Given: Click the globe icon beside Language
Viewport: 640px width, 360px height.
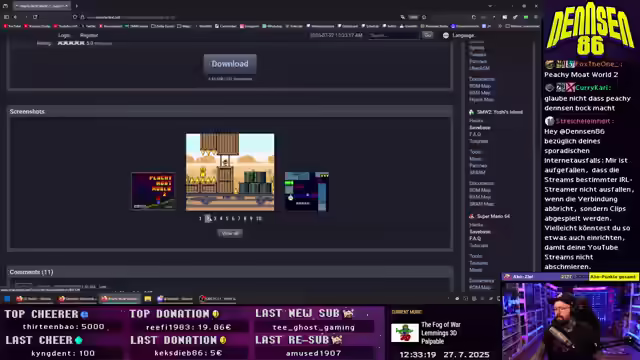Looking at the screenshot, I should [x=446, y=36].
